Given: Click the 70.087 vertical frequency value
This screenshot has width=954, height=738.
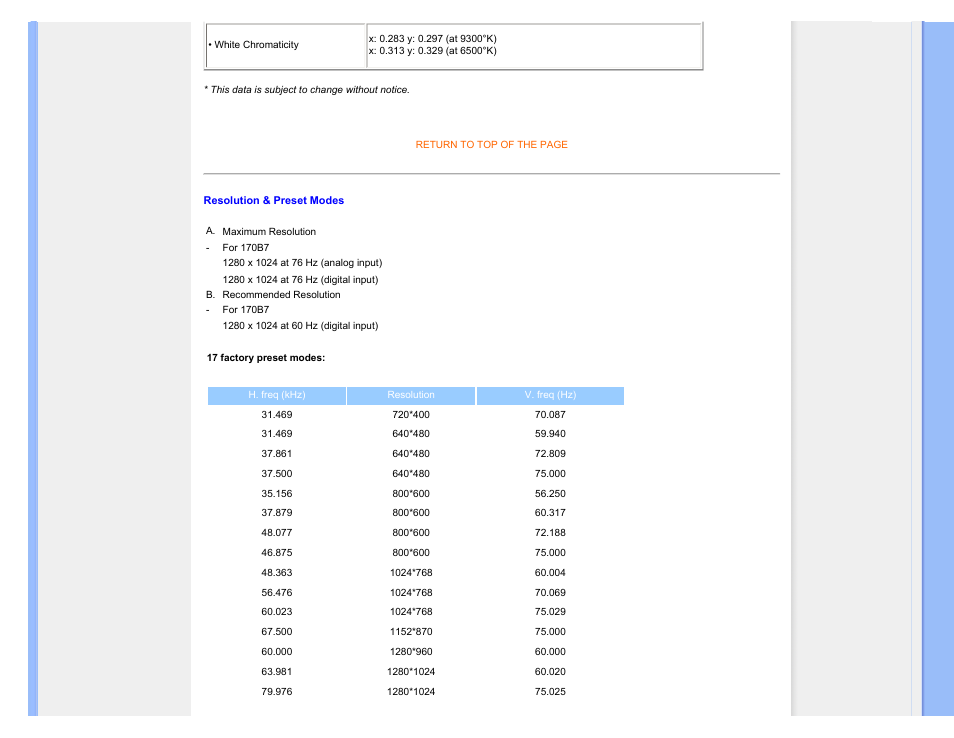Looking at the screenshot, I should tap(550, 415).
